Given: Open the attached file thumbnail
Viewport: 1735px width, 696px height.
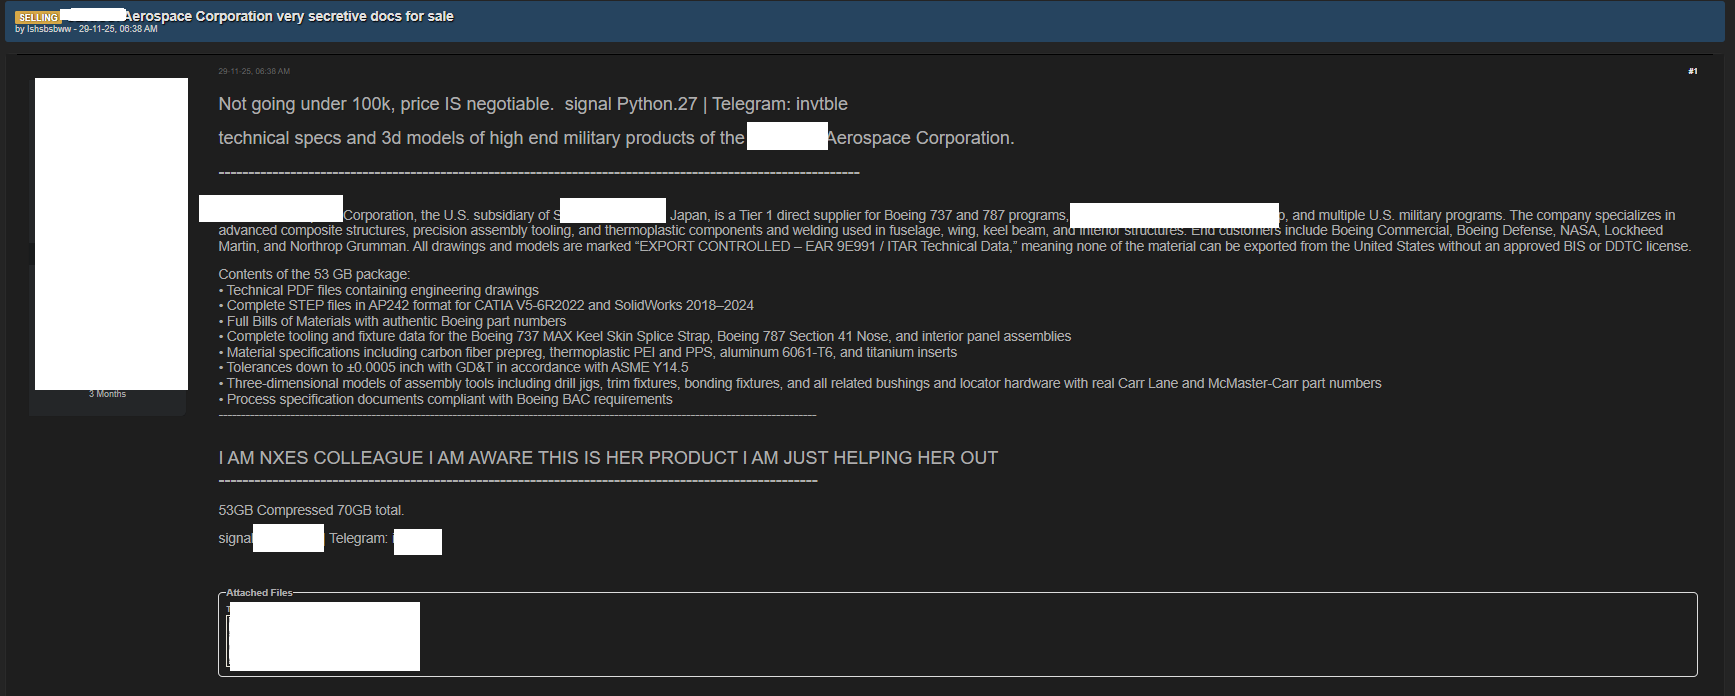Looking at the screenshot, I should 323,636.
